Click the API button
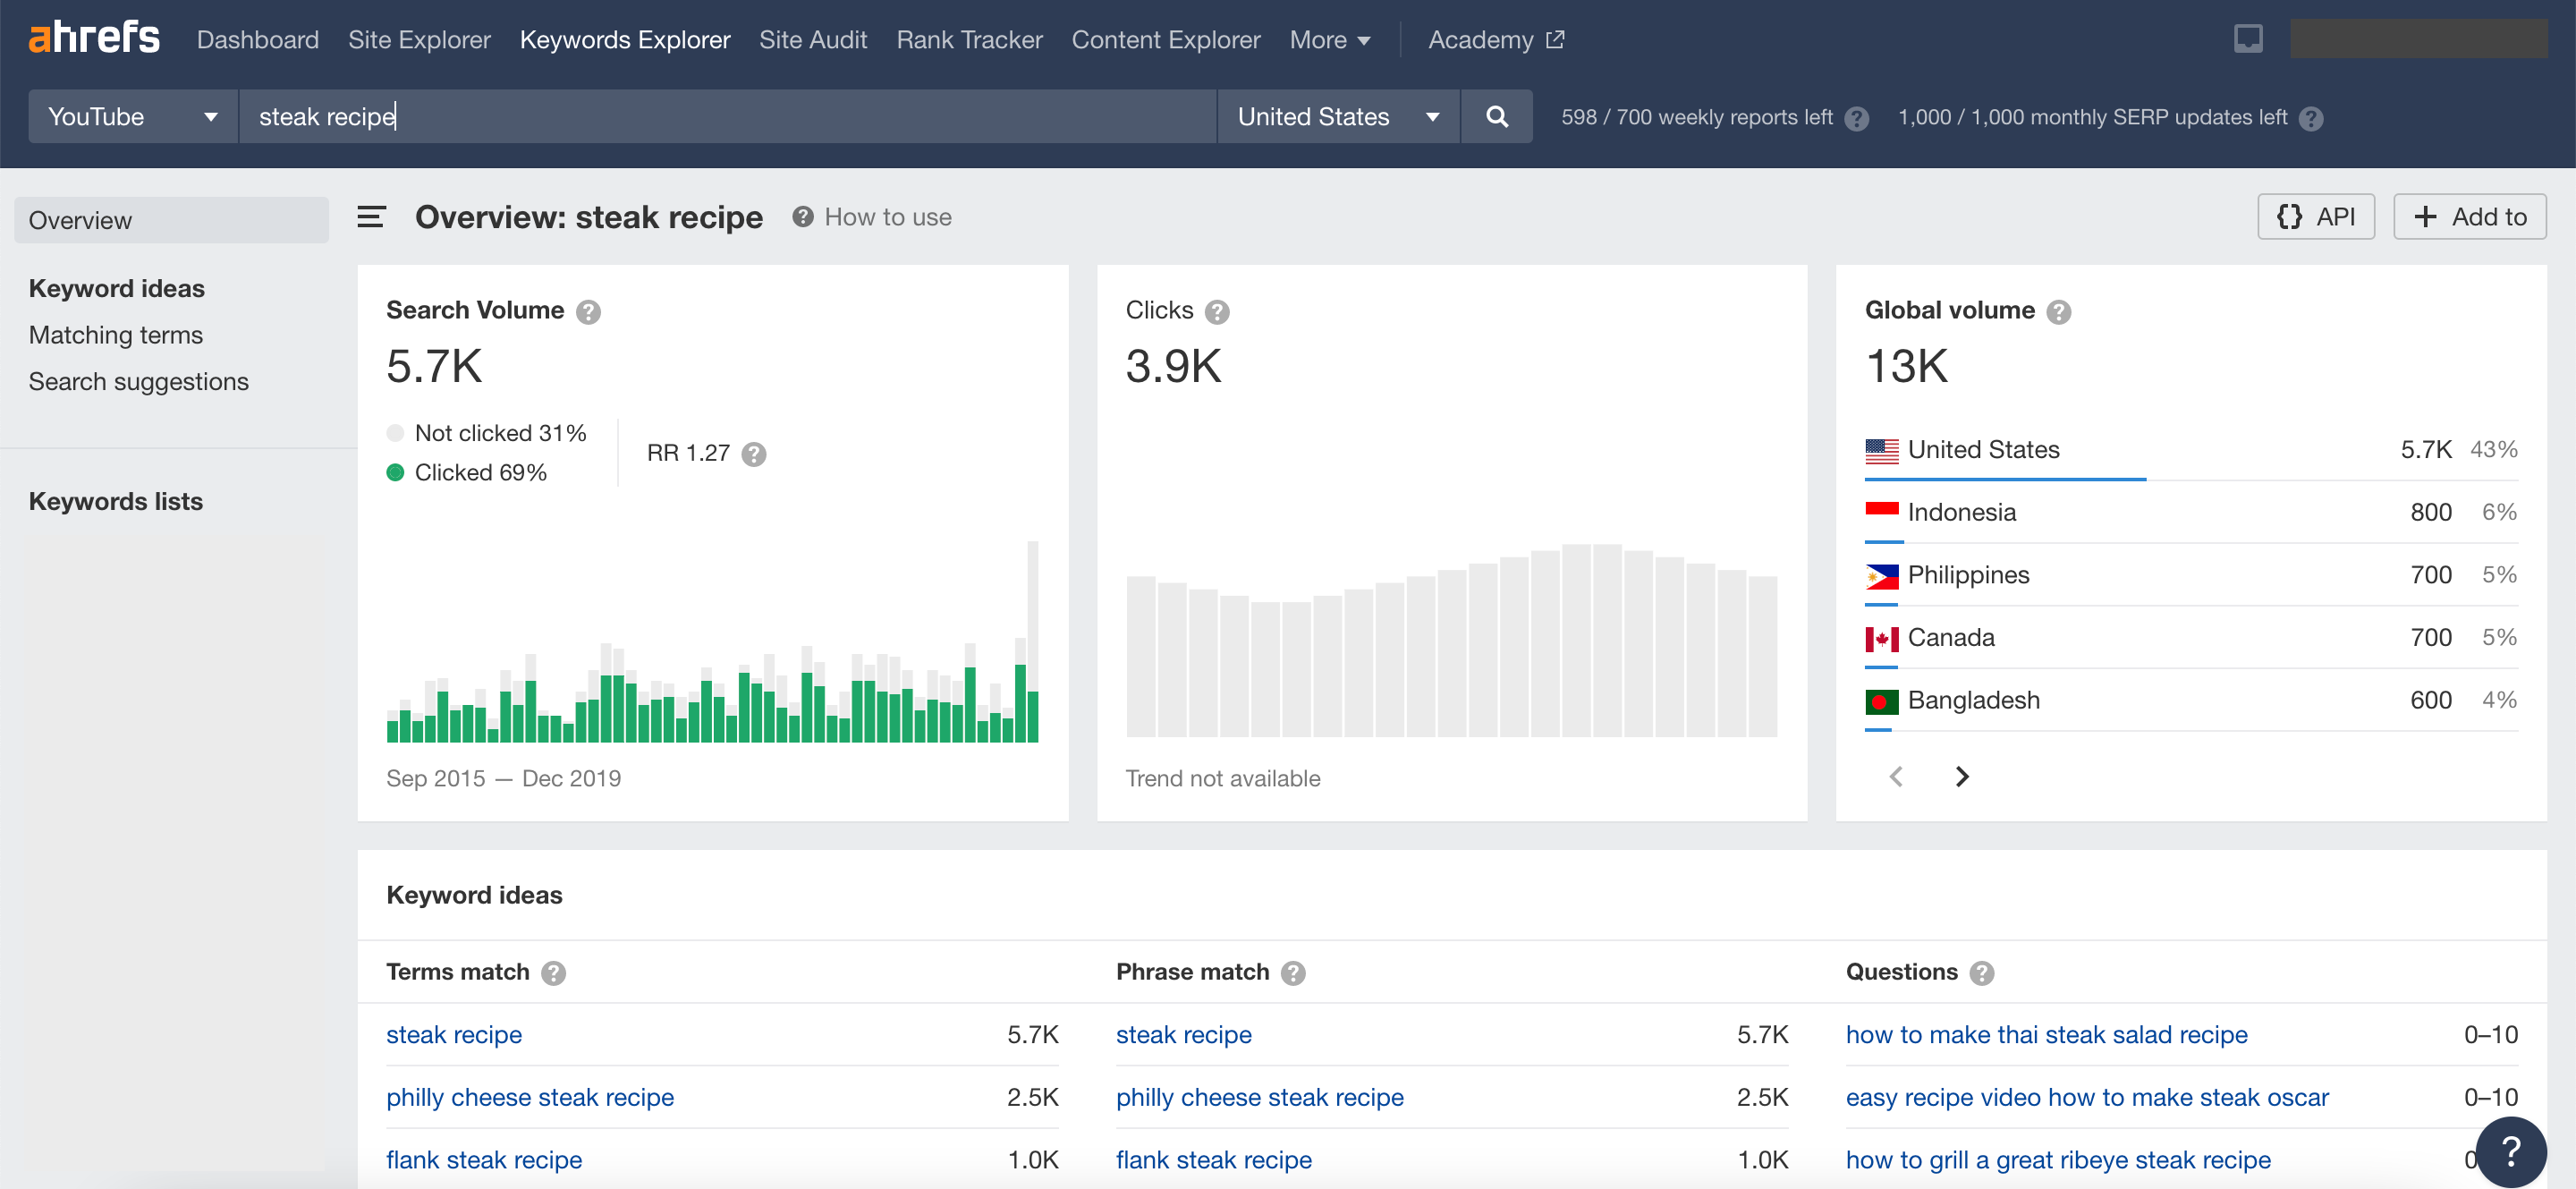Viewport: 2576px width, 1189px height. 2315,217
